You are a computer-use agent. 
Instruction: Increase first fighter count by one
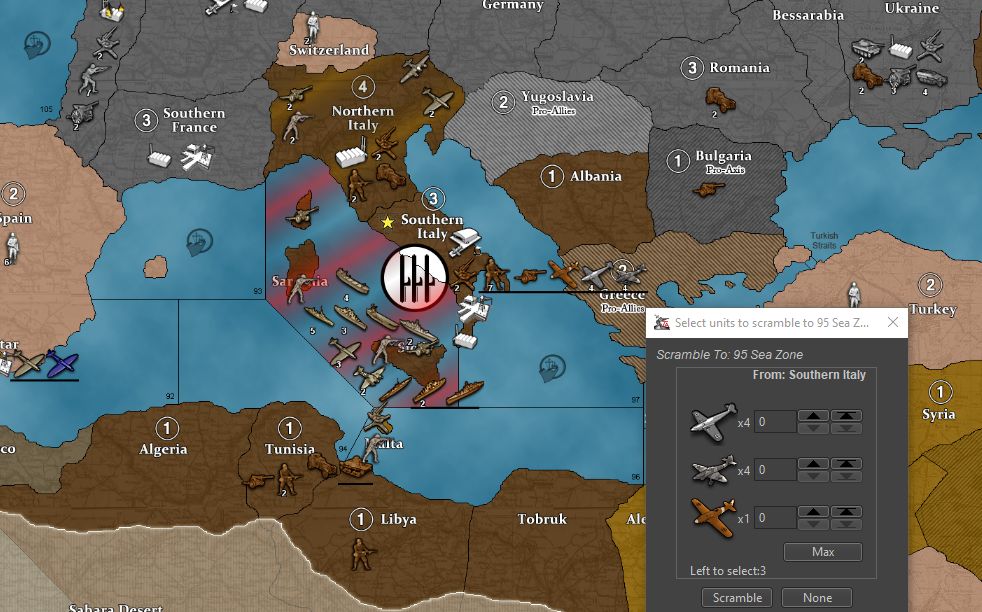point(816,416)
